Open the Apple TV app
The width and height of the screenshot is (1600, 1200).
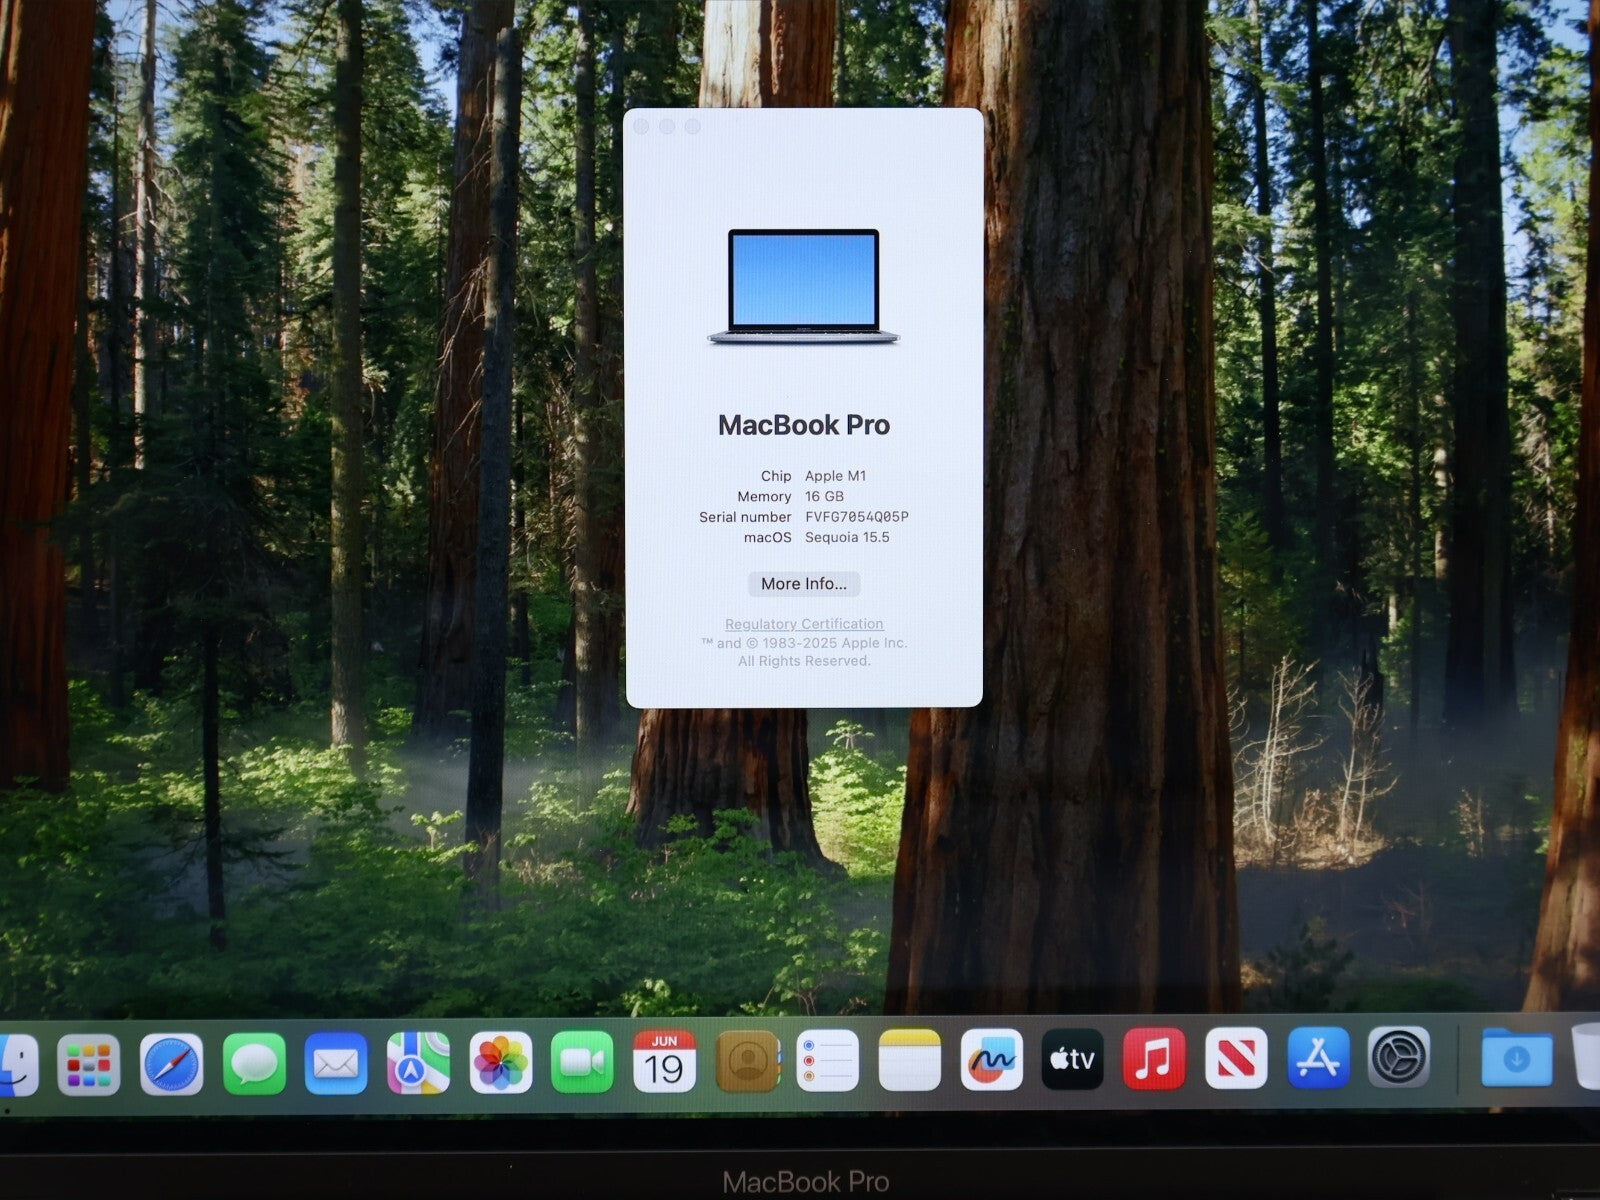[1073, 1059]
